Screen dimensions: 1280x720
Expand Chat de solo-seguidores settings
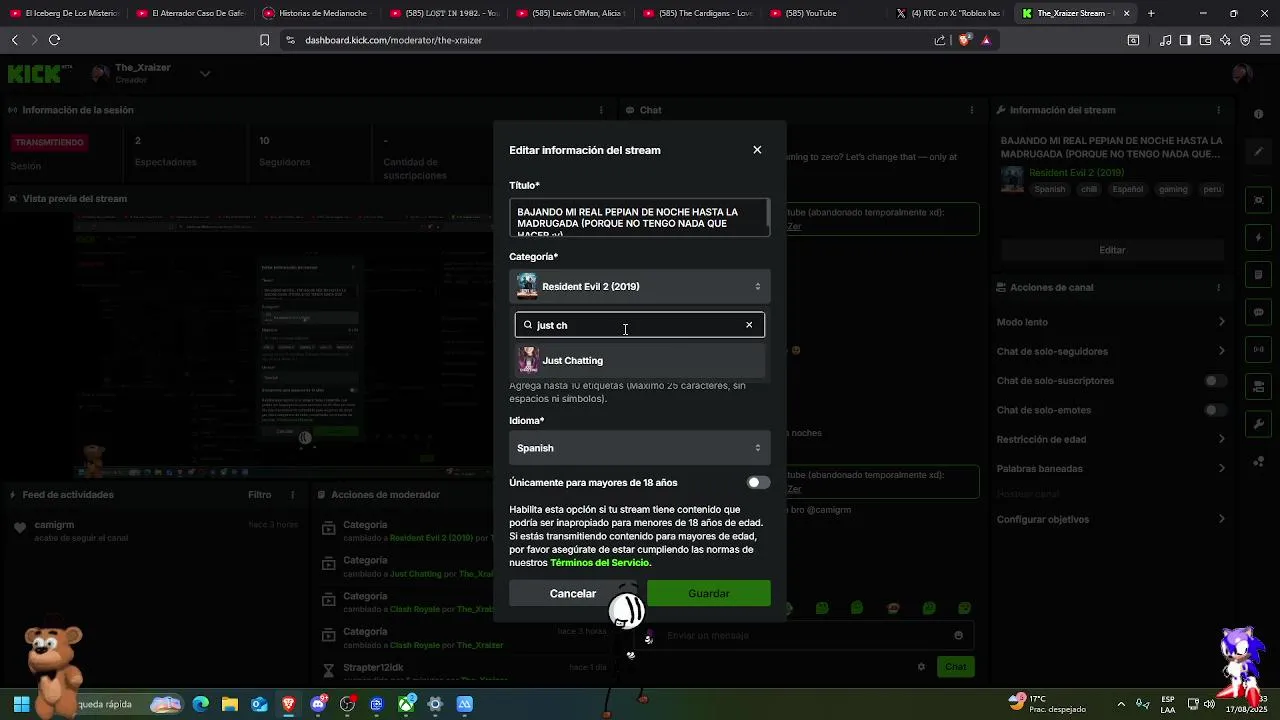[x=1221, y=351]
